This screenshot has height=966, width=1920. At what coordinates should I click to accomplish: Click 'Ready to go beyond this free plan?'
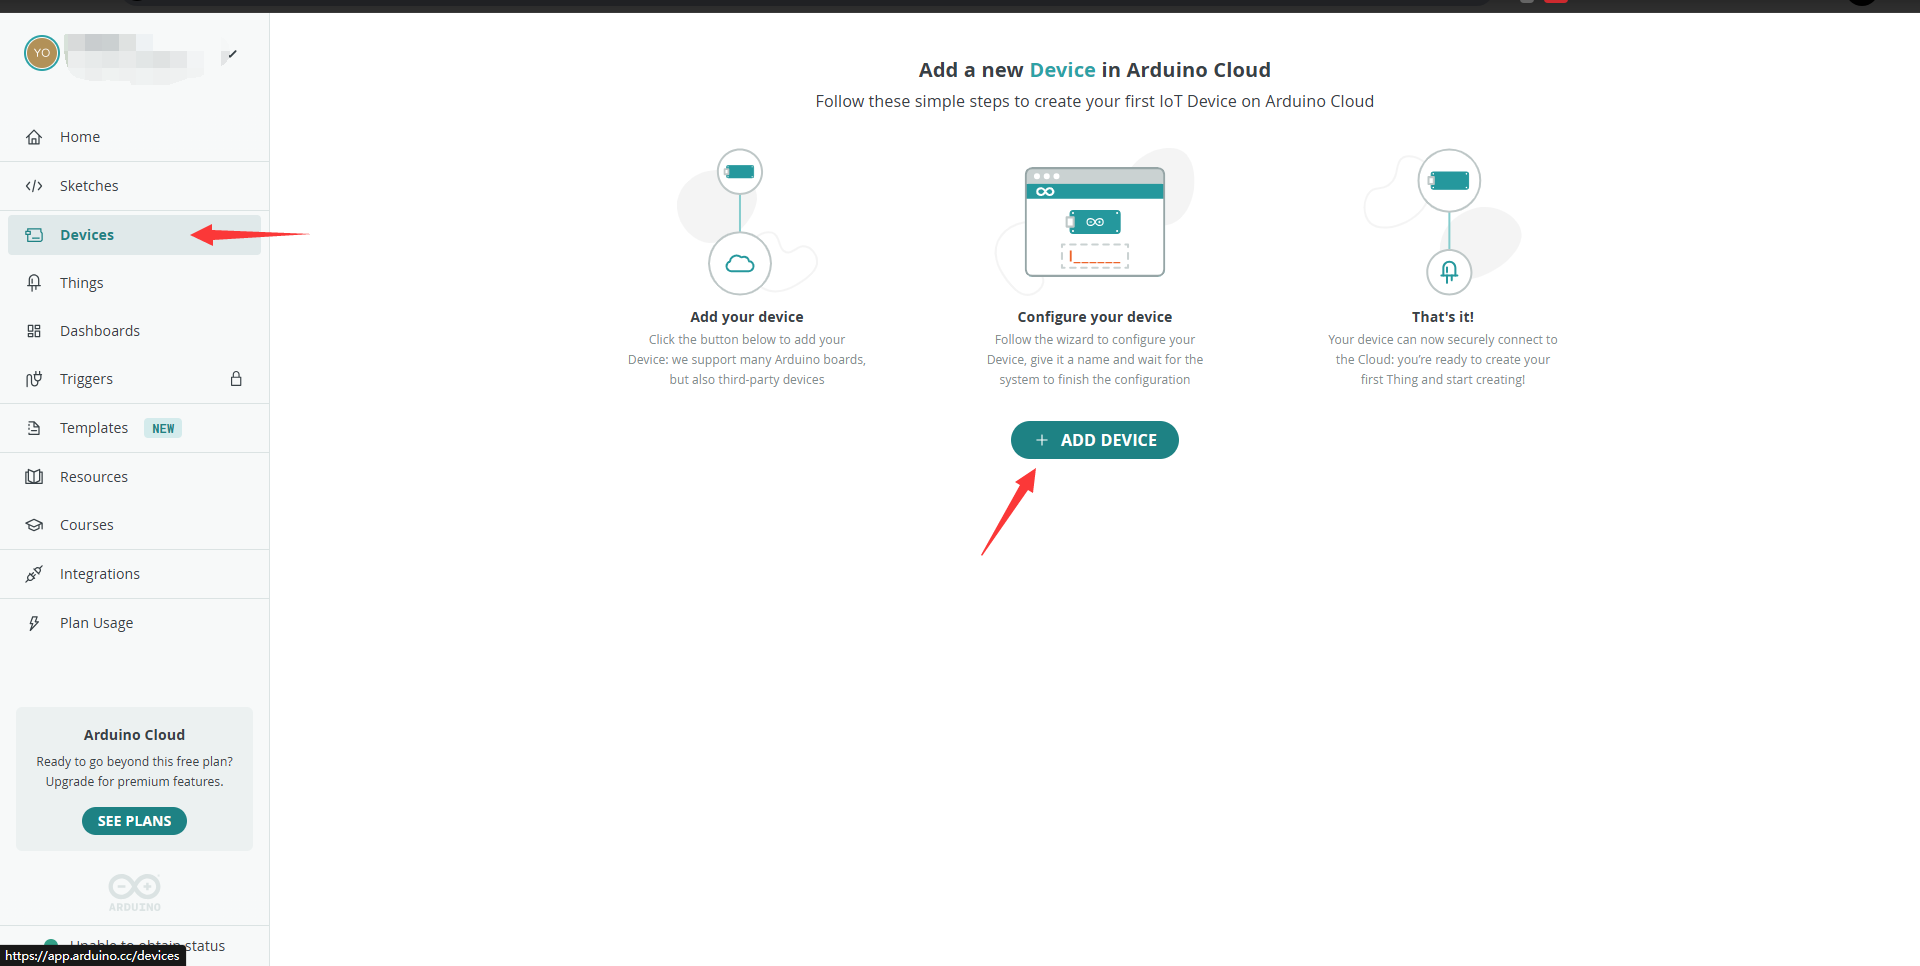134,762
